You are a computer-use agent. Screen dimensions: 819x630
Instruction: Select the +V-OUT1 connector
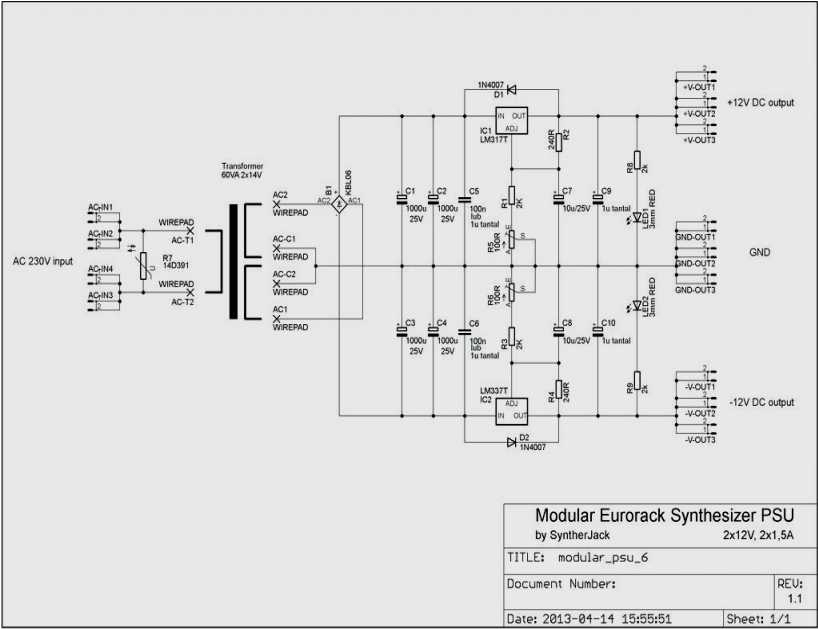(695, 78)
